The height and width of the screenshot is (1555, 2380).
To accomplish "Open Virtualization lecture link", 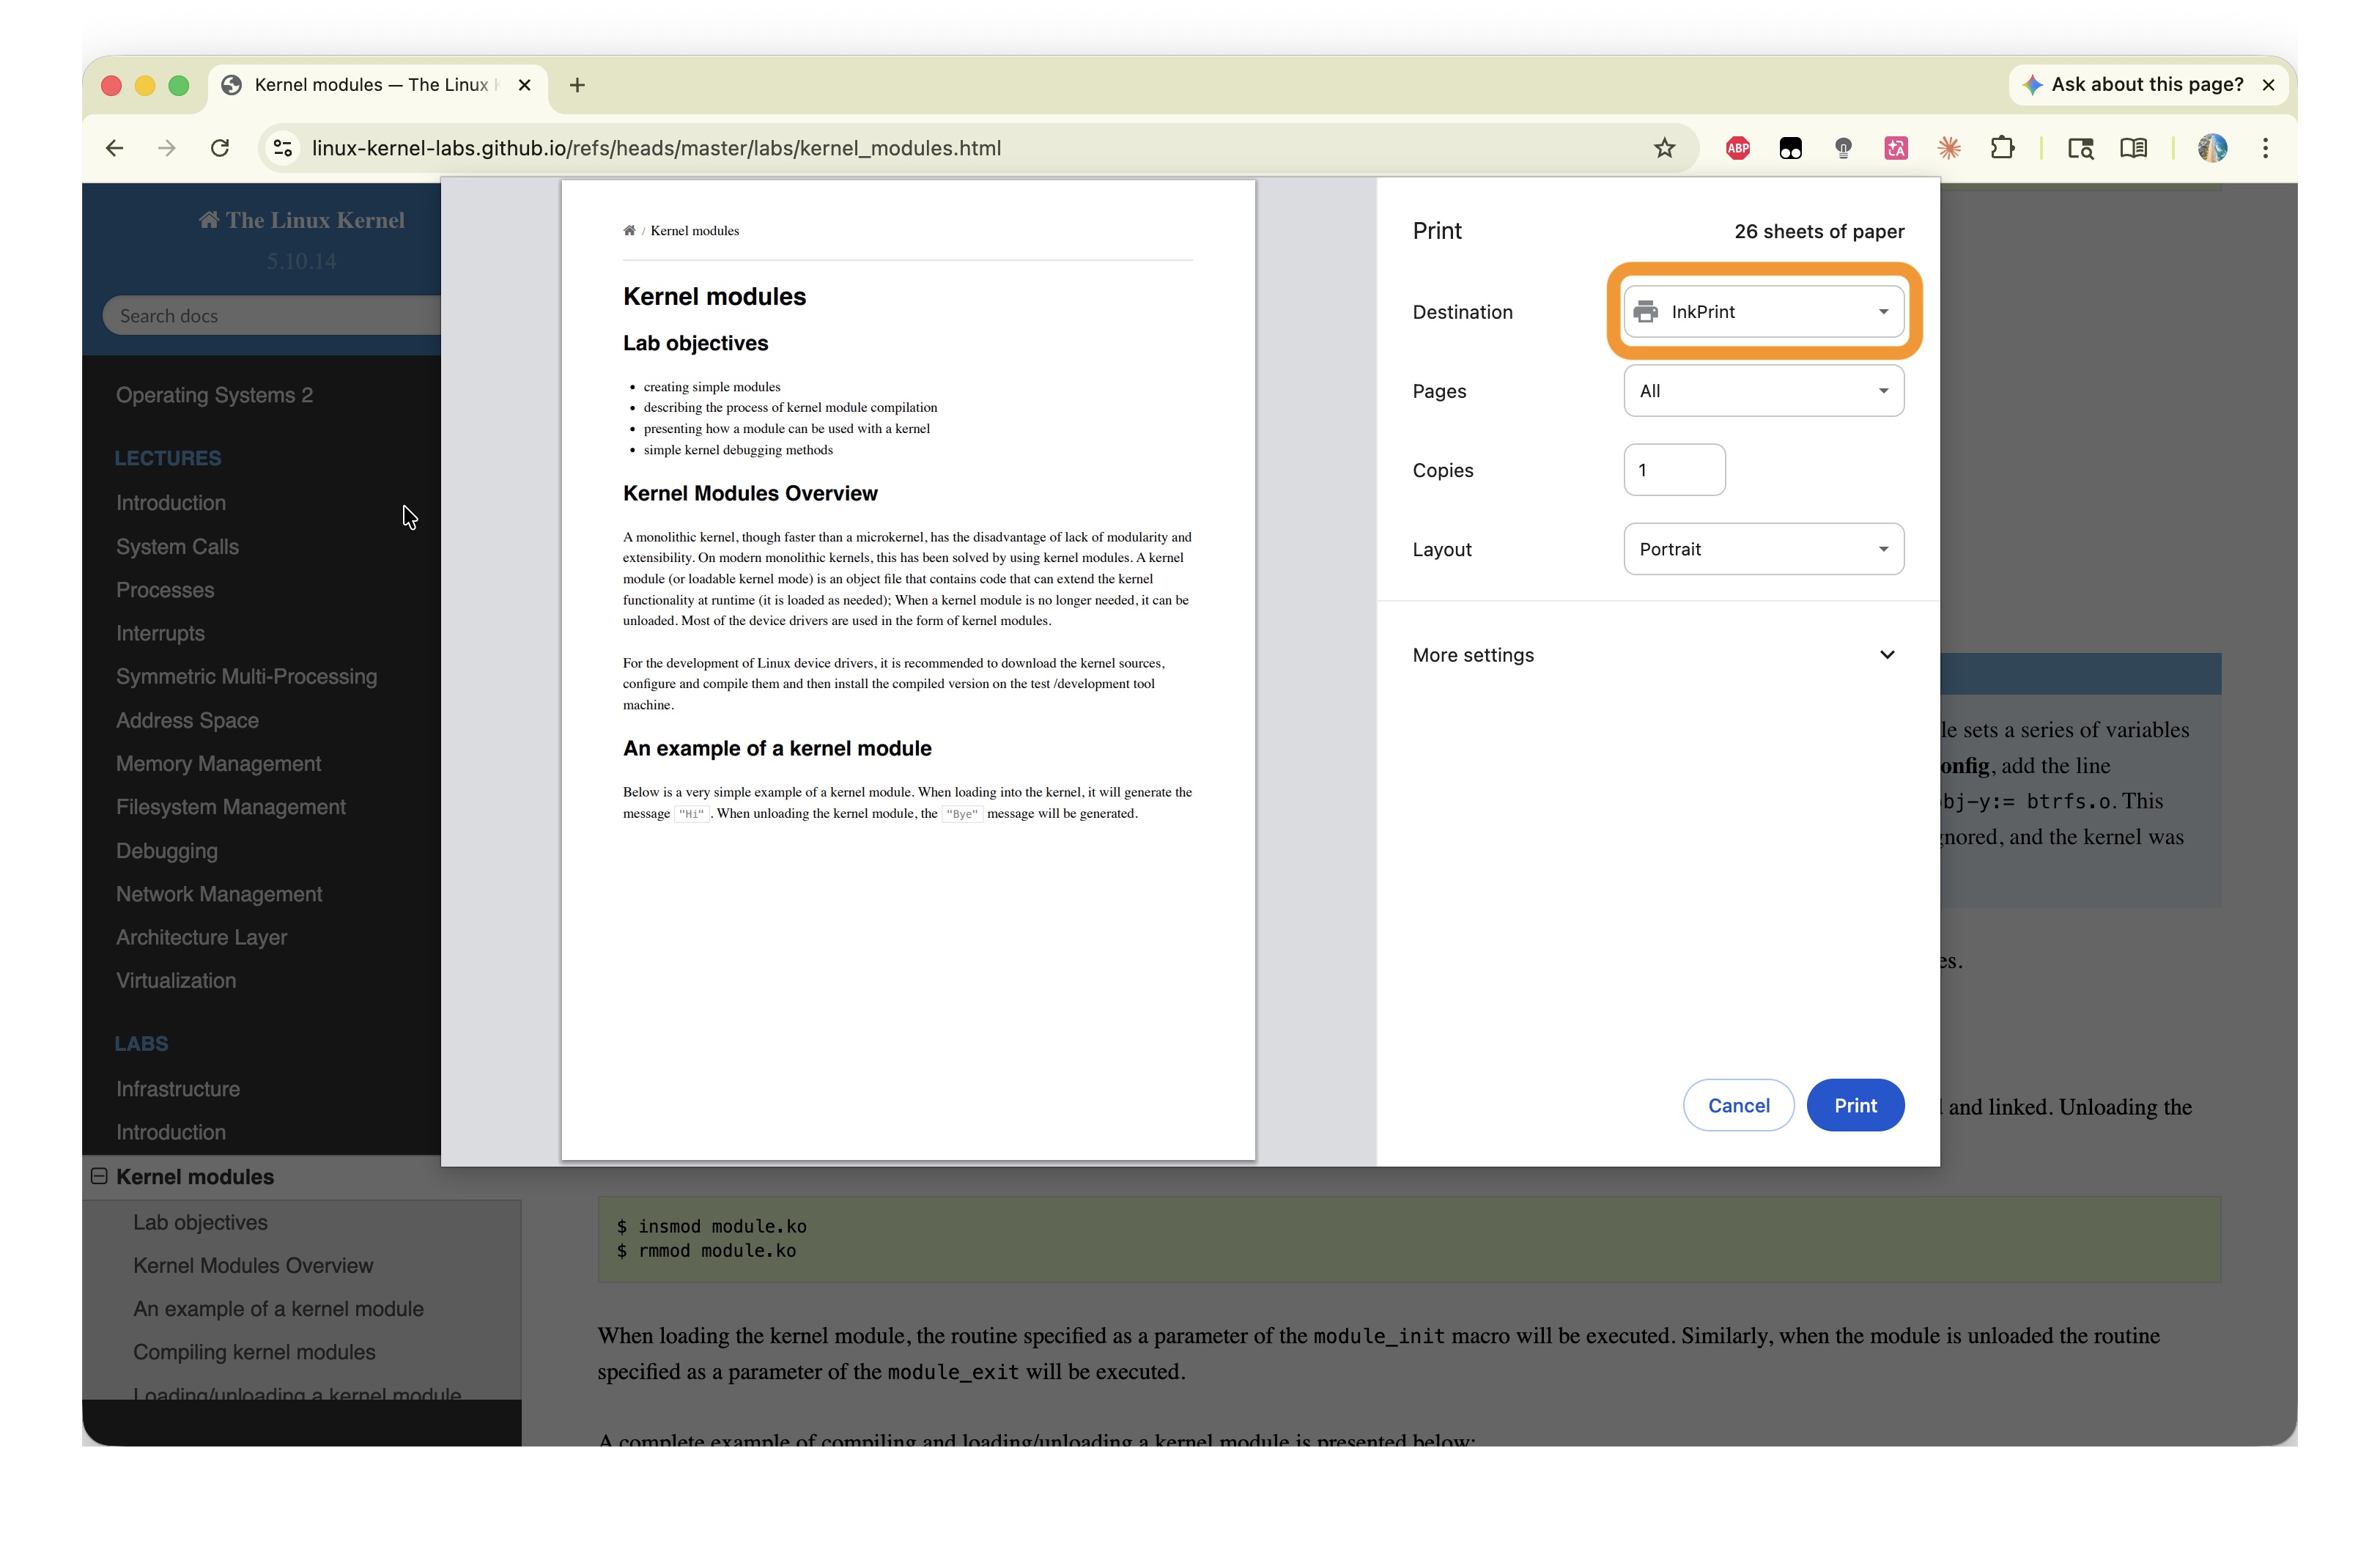I will (176, 980).
